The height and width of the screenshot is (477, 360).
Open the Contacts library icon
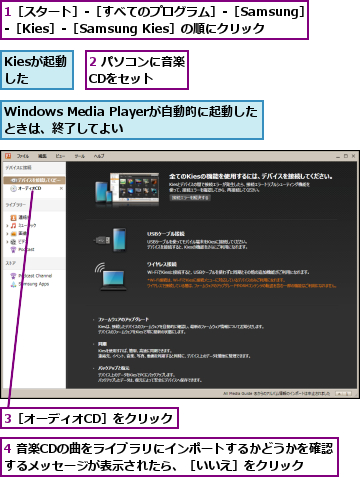(13, 218)
